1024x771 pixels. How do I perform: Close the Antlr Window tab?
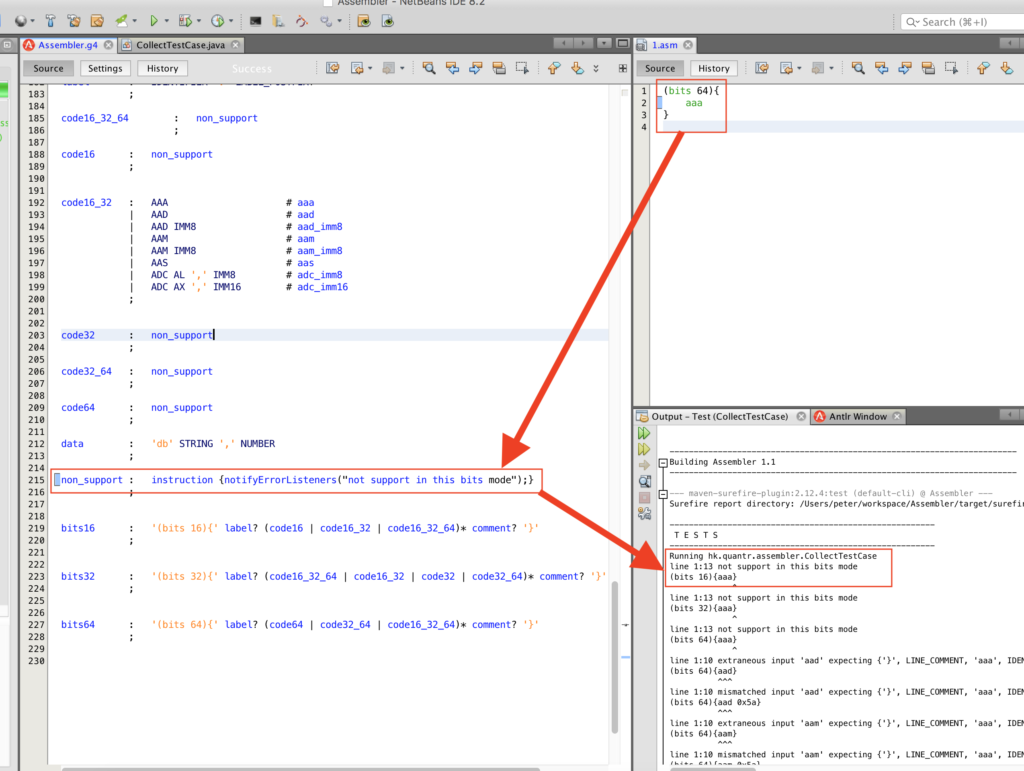tap(897, 417)
